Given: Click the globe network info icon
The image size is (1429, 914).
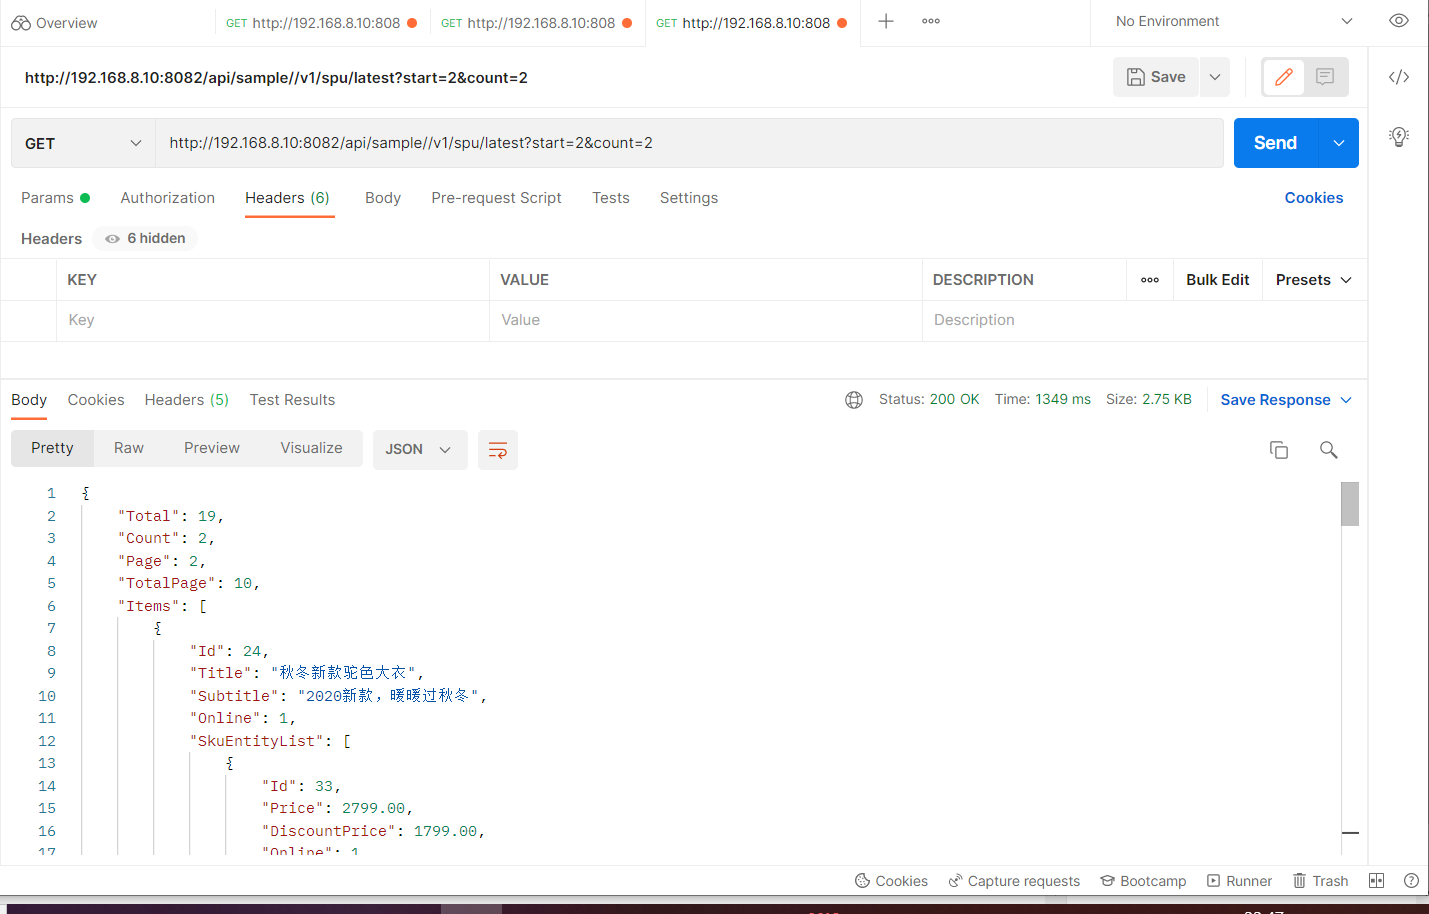Looking at the screenshot, I should [x=853, y=399].
